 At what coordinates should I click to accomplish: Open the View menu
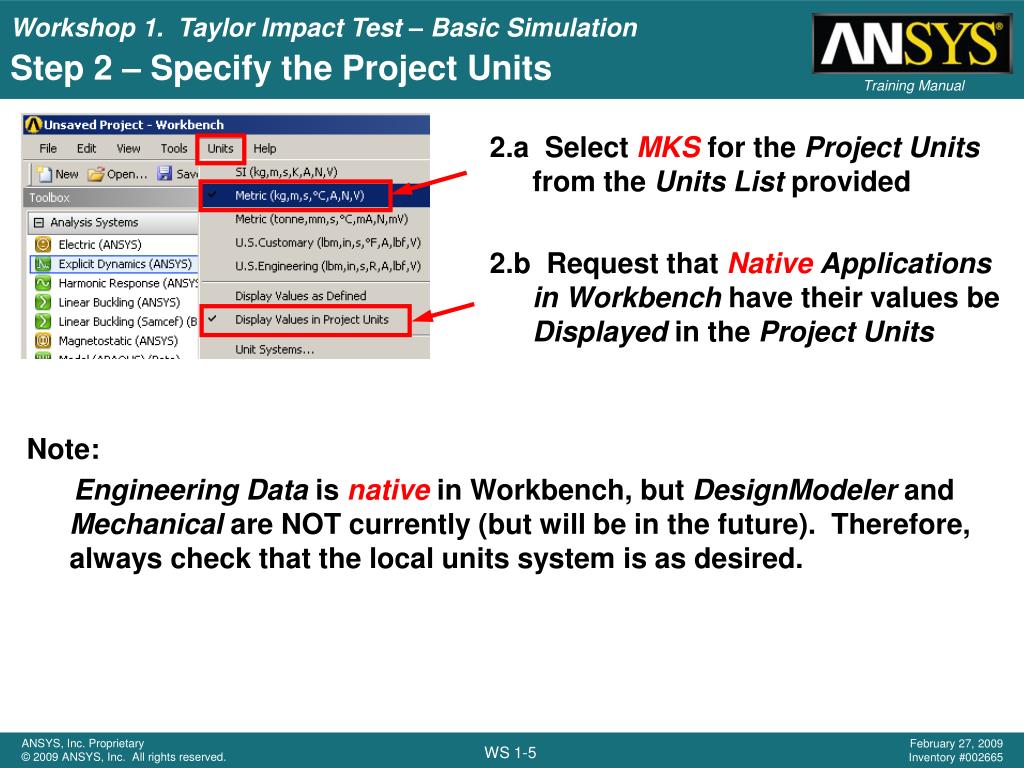click(128, 148)
